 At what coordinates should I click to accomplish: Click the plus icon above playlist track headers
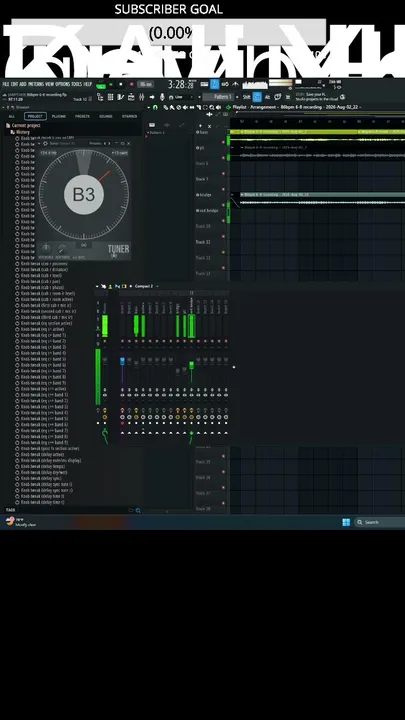pos(200,125)
